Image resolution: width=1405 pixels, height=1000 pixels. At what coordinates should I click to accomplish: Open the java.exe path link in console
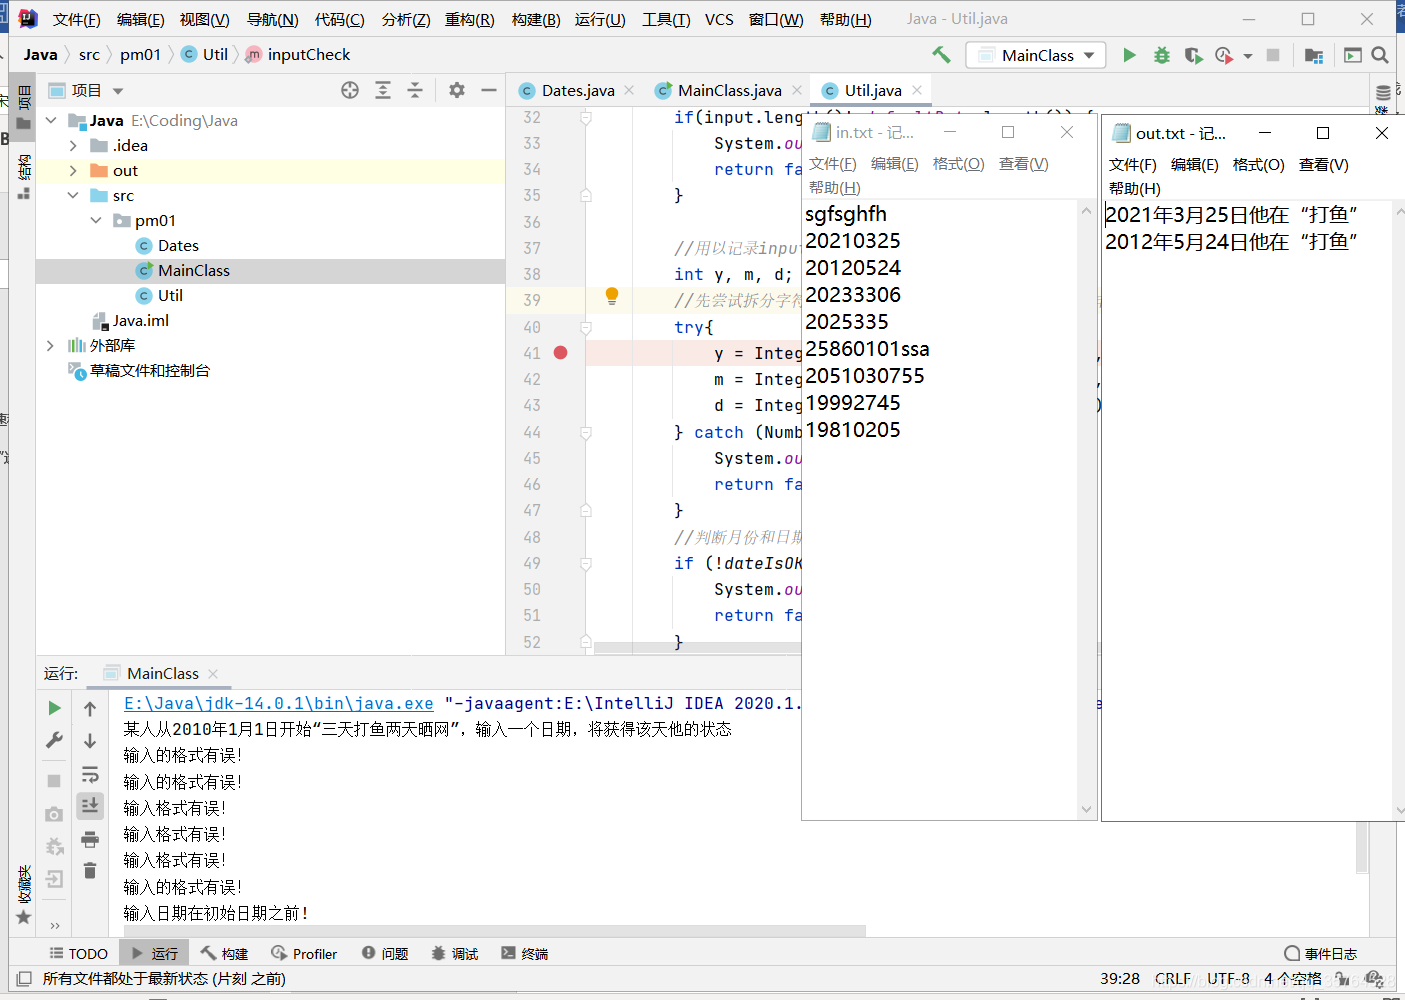278,704
